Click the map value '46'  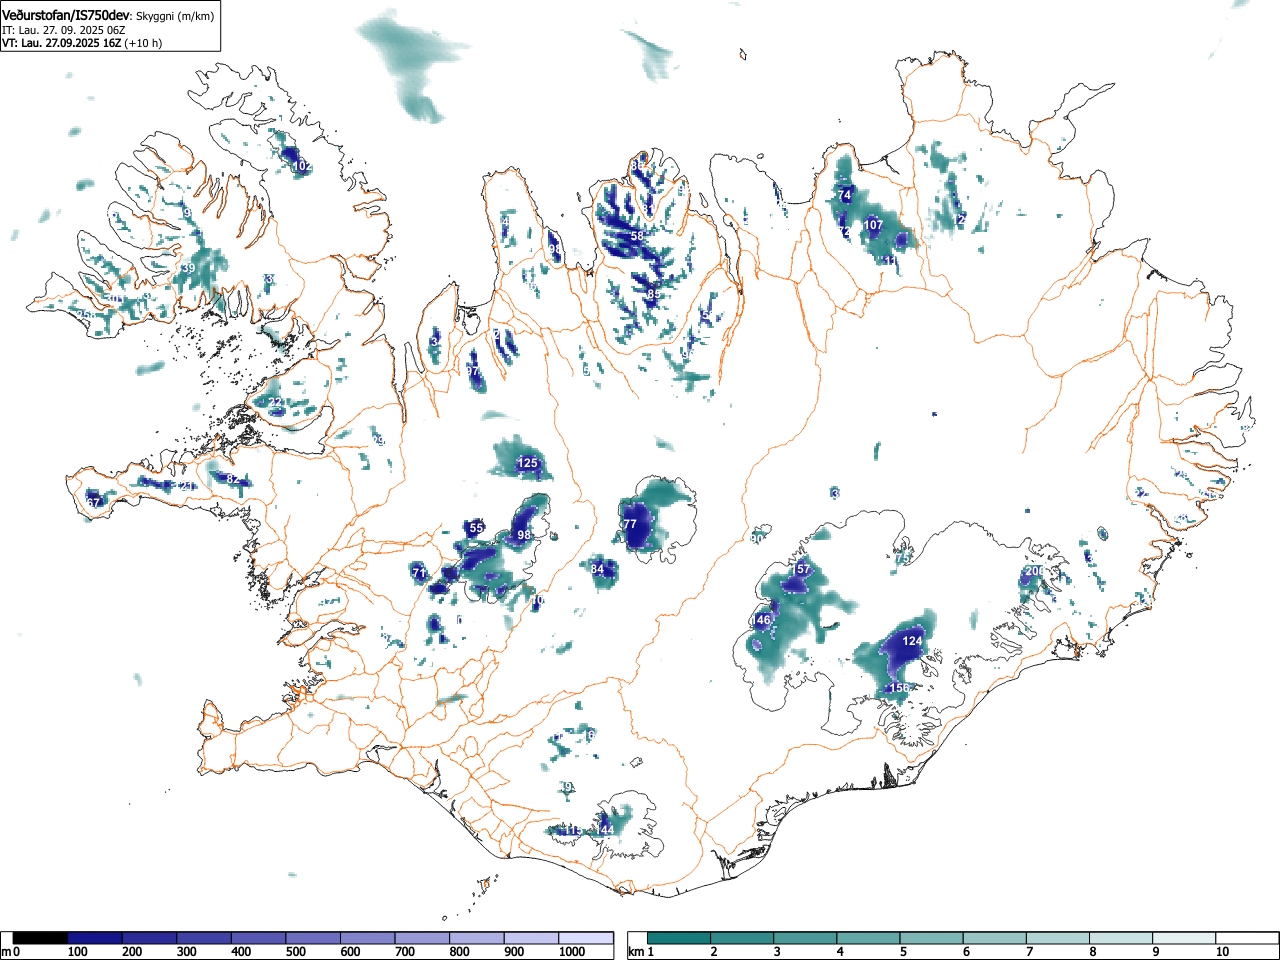[x=764, y=620]
